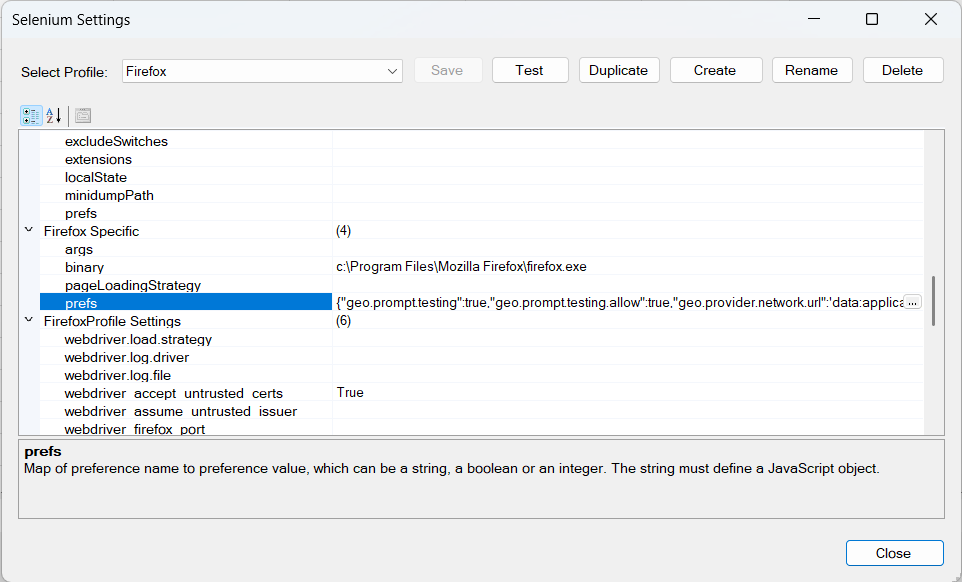Select the binary property row
Screen dimensions: 962x582
tap(85, 268)
